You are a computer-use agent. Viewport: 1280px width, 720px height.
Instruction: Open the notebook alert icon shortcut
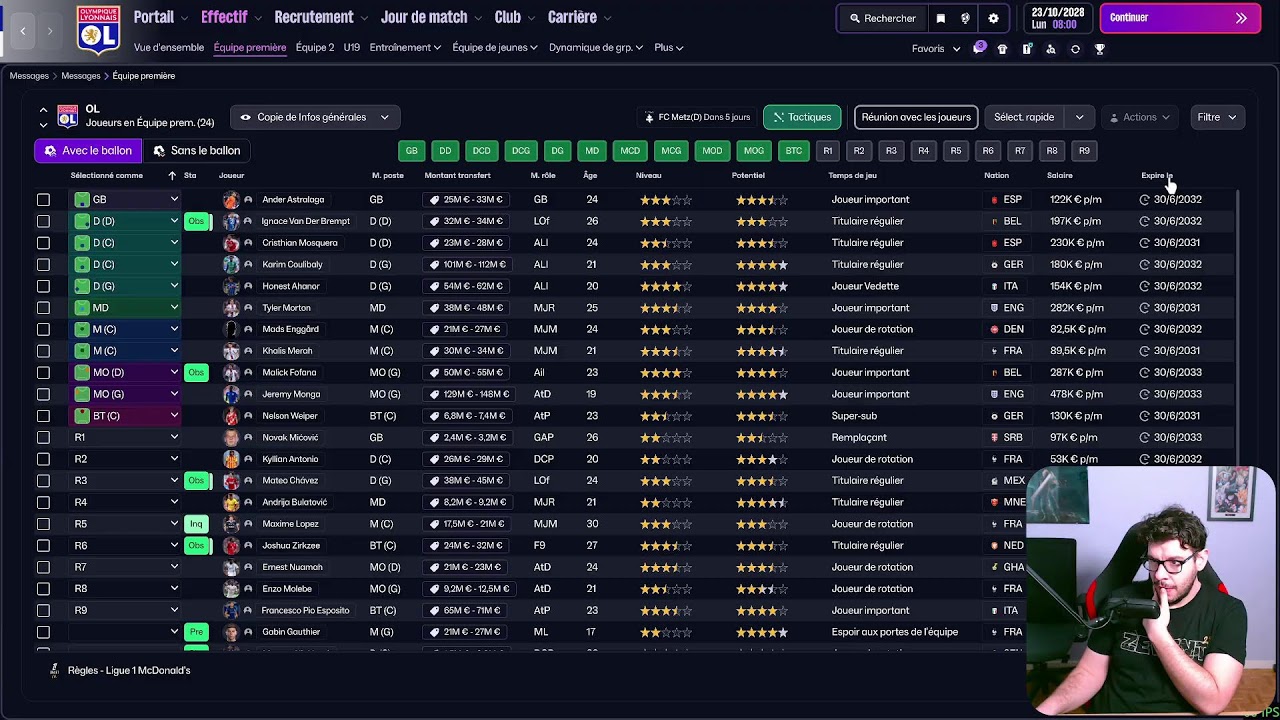[x=1027, y=49]
